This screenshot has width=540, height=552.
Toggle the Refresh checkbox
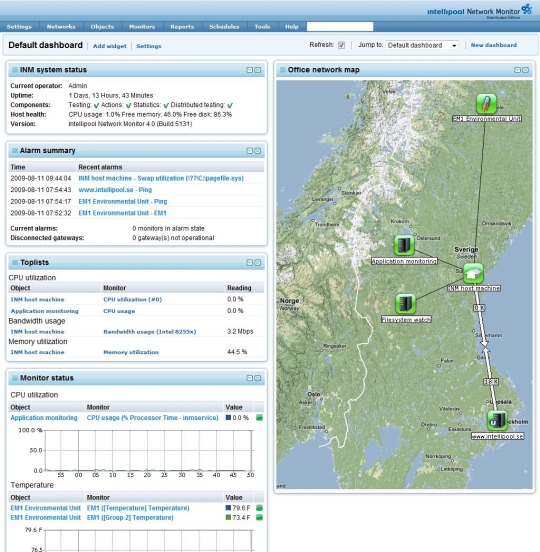[x=341, y=45]
